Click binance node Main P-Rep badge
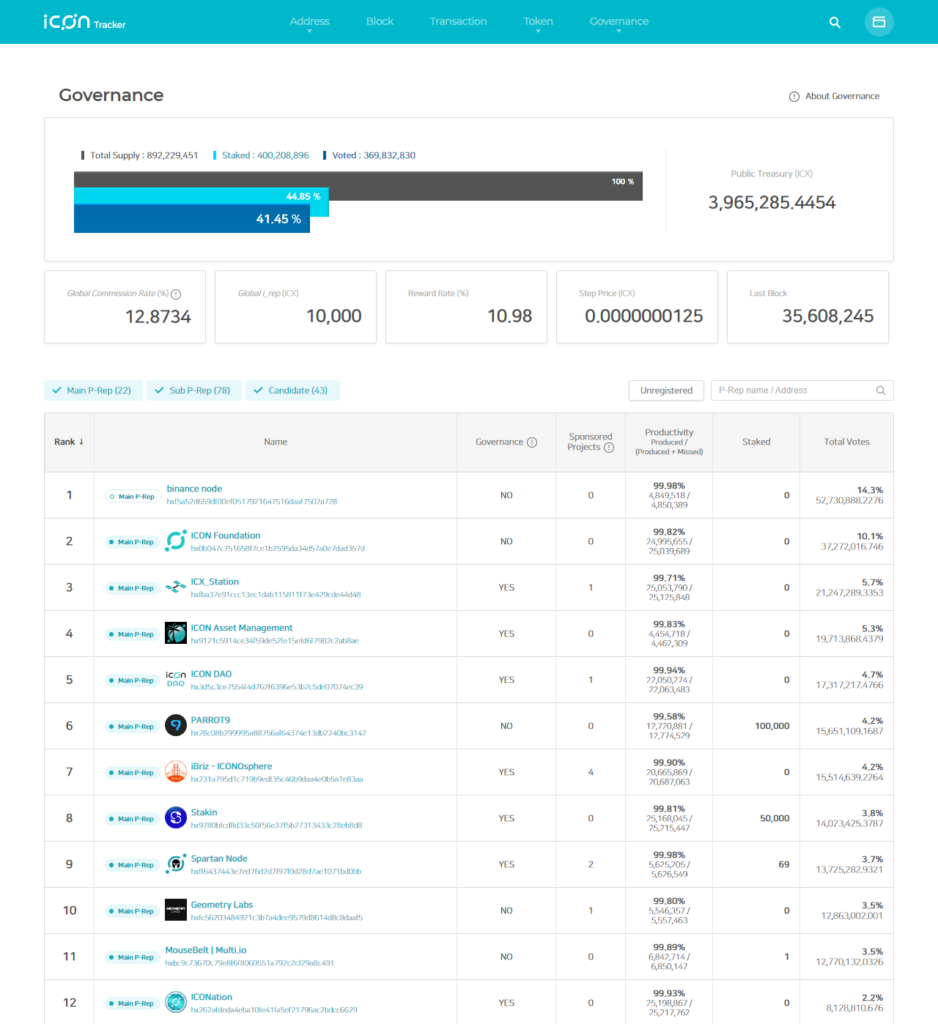Viewport: 938px width, 1024px height. pos(133,496)
